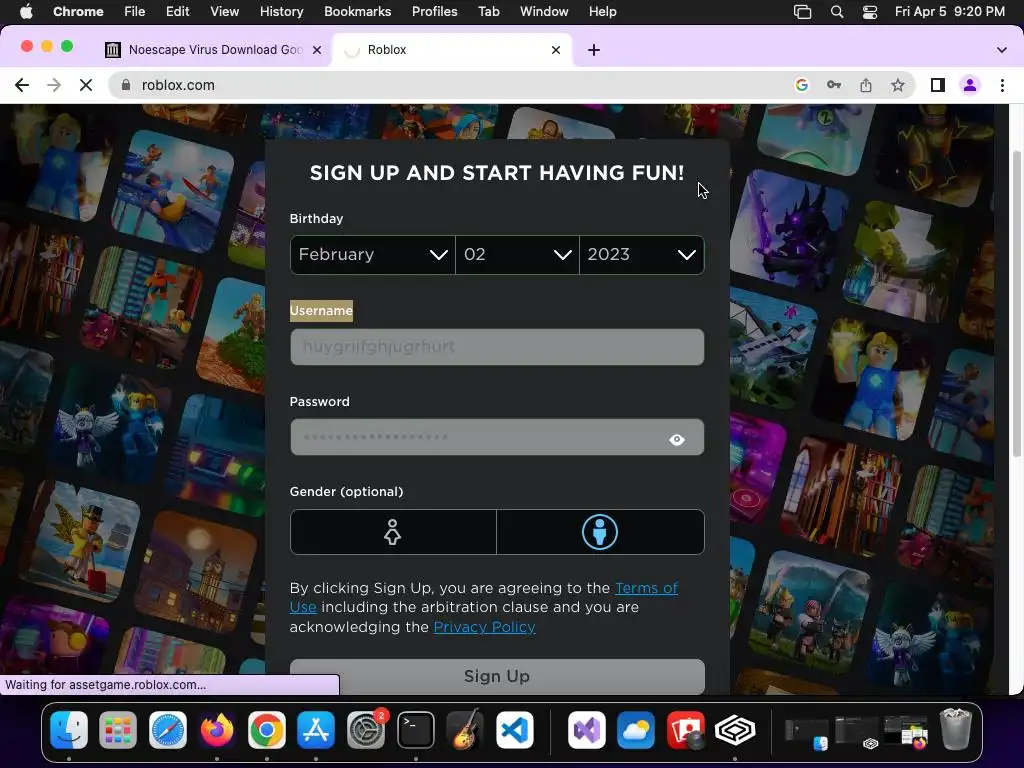Toggle password visibility eye icon
Viewport: 1024px width, 768px height.
[677, 440]
